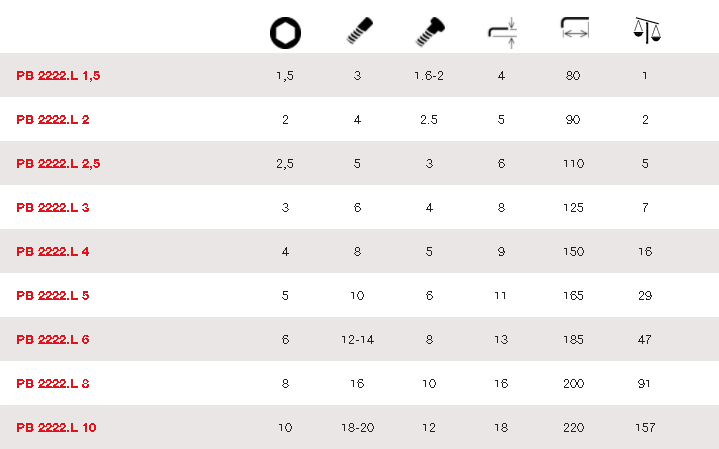Click weight value 157 in last row

(645, 428)
